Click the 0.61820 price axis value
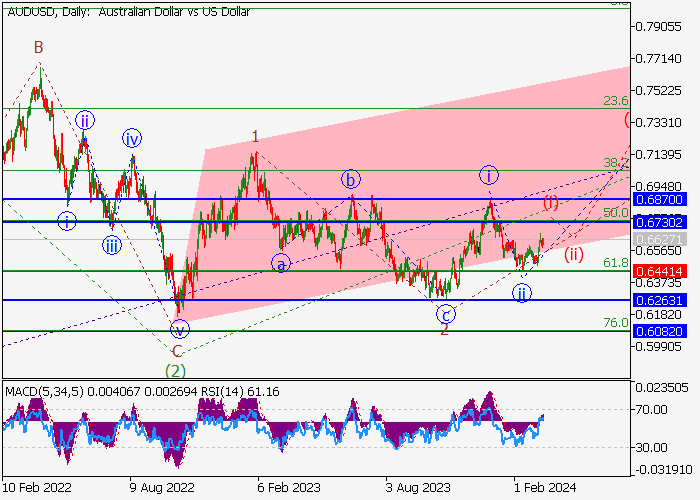The image size is (700, 500). coord(658,314)
